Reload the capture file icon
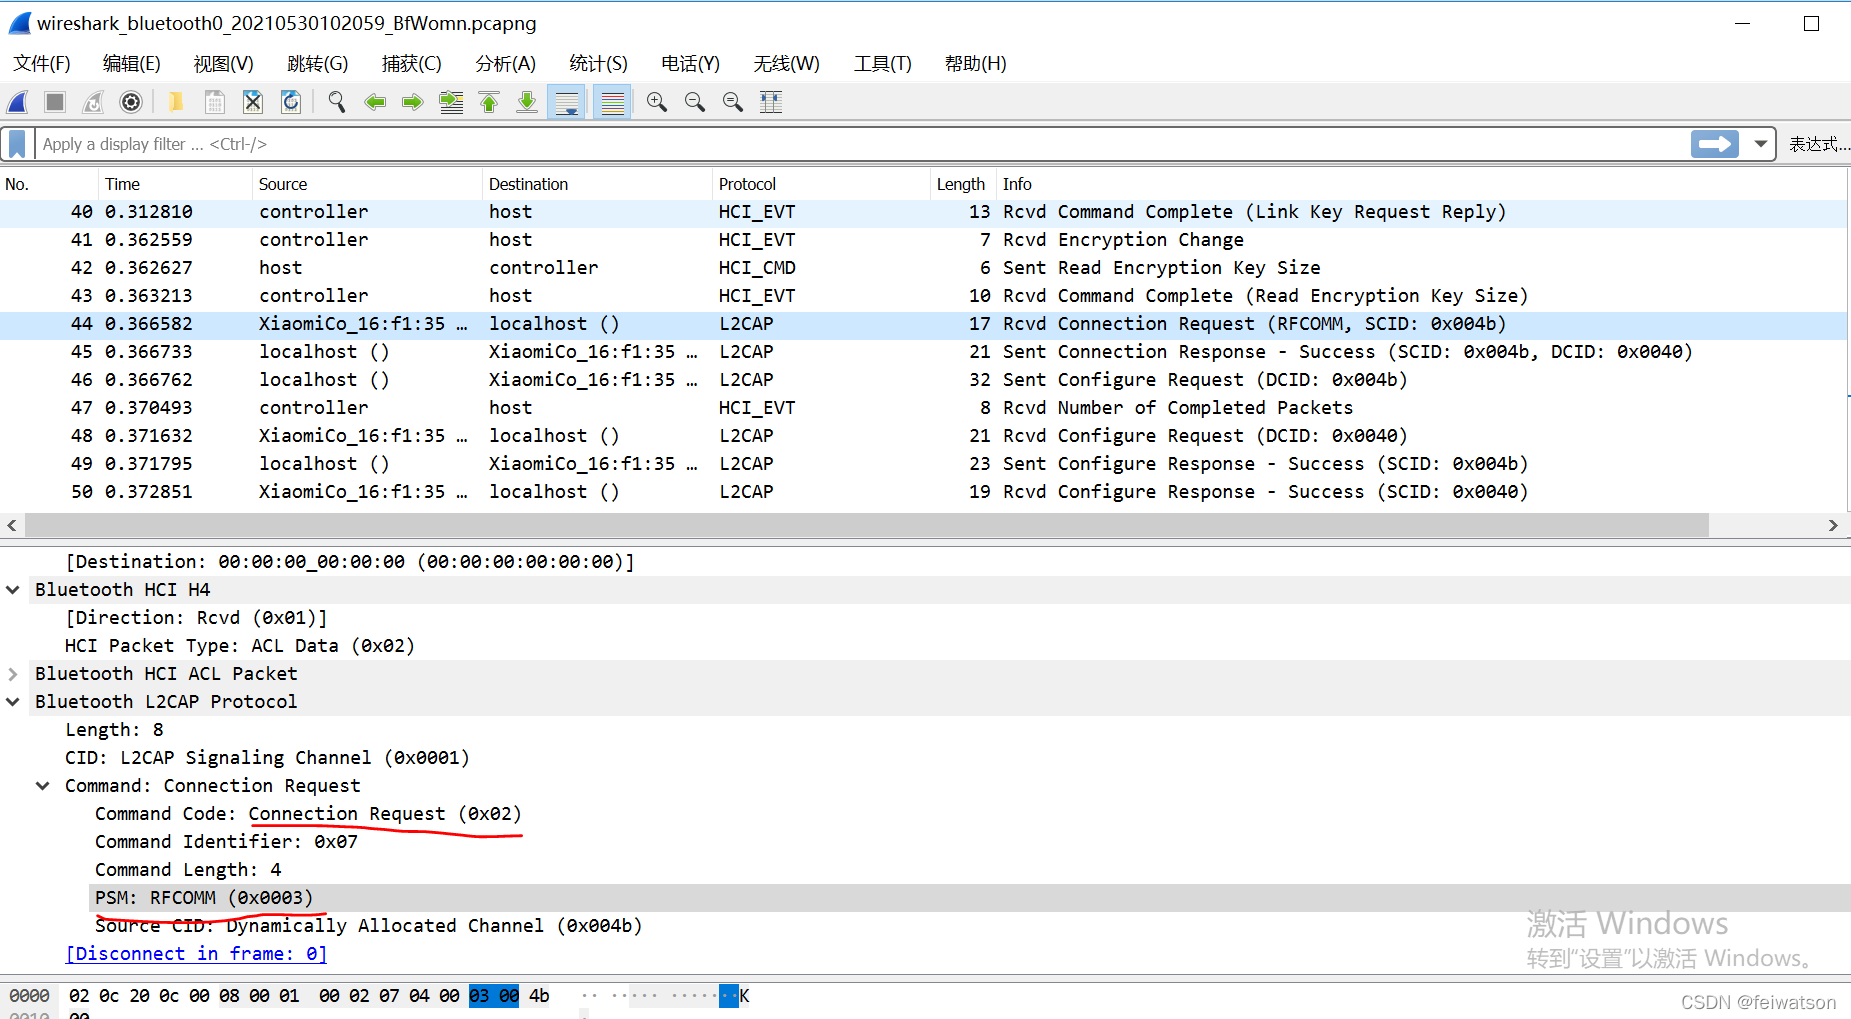This screenshot has width=1851, height=1019. 291,102
